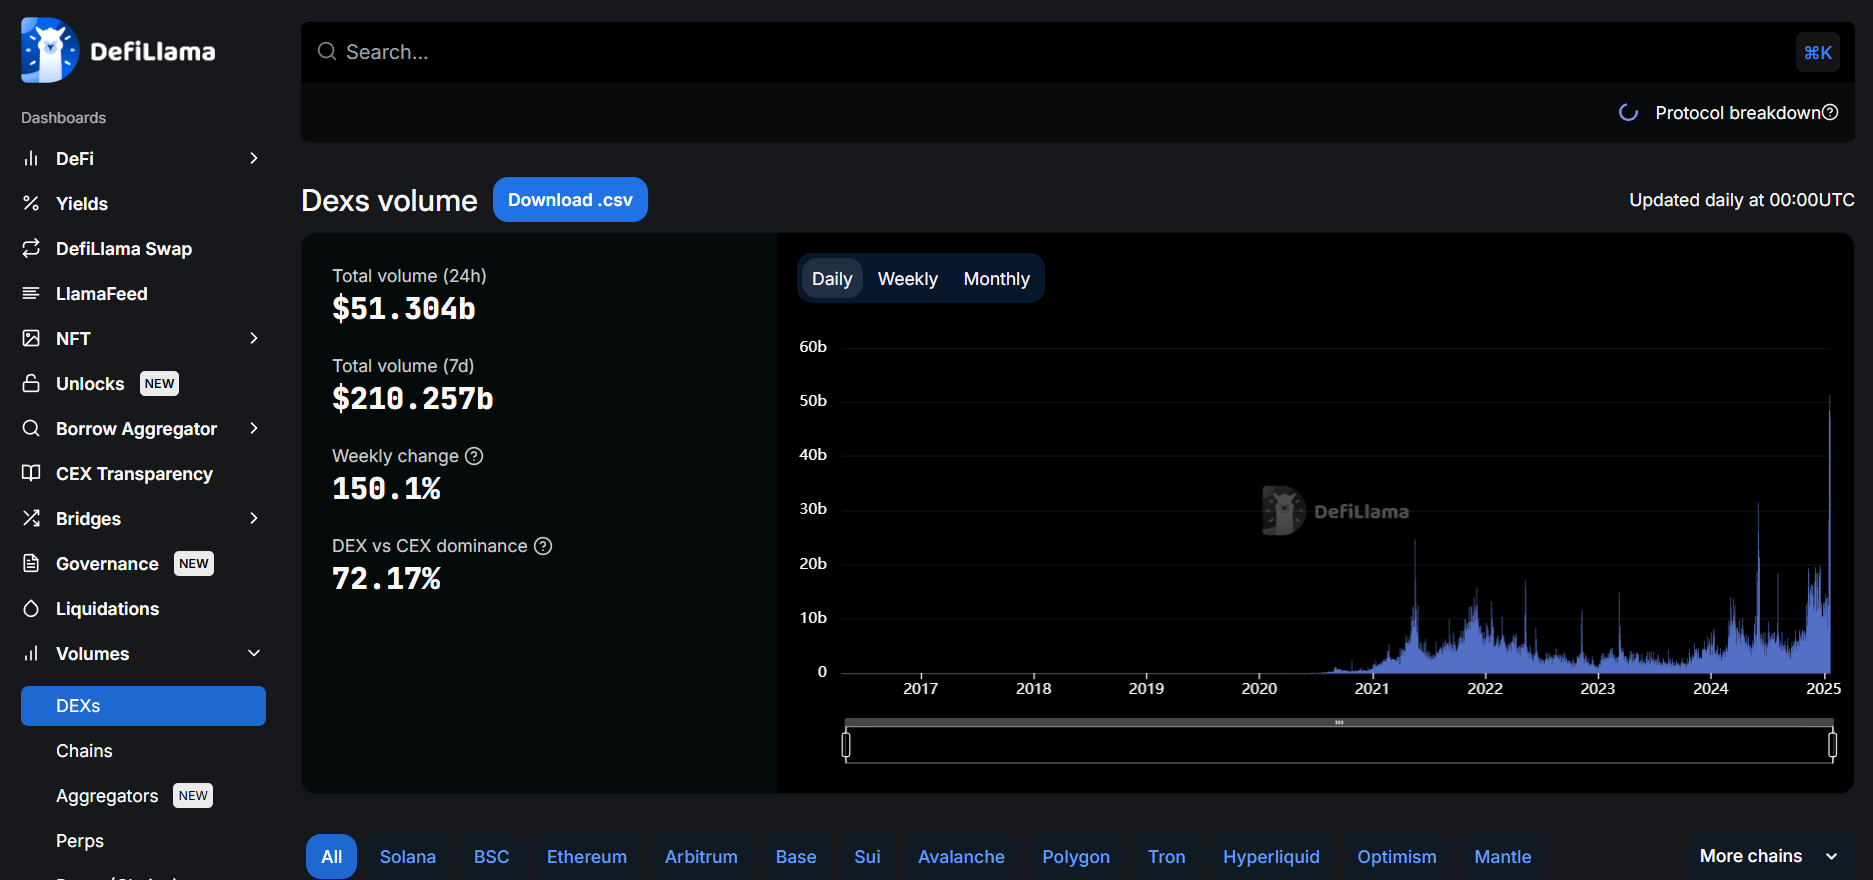
Task: Click the Volumes bar chart icon
Action: pyautogui.click(x=31, y=653)
